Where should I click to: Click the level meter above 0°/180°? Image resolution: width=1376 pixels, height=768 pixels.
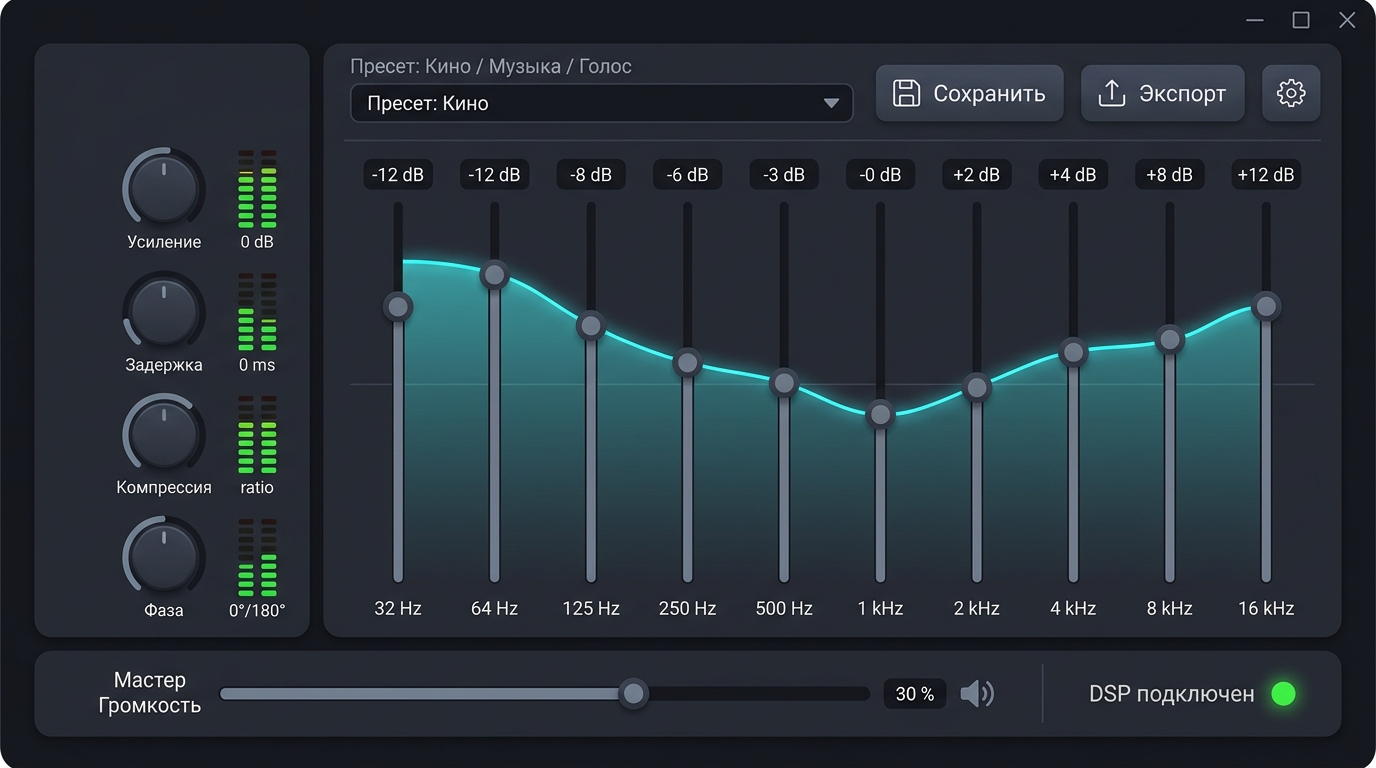[257, 558]
